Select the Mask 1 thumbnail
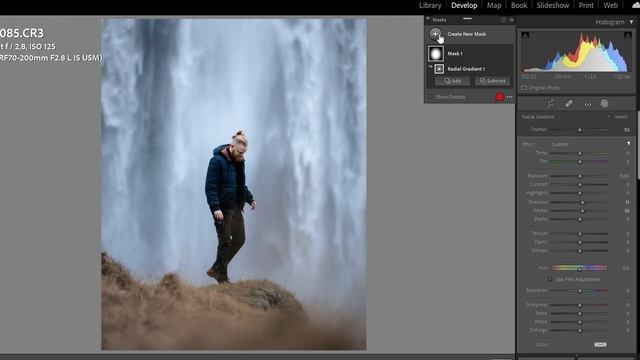The image size is (640, 360). click(436, 53)
